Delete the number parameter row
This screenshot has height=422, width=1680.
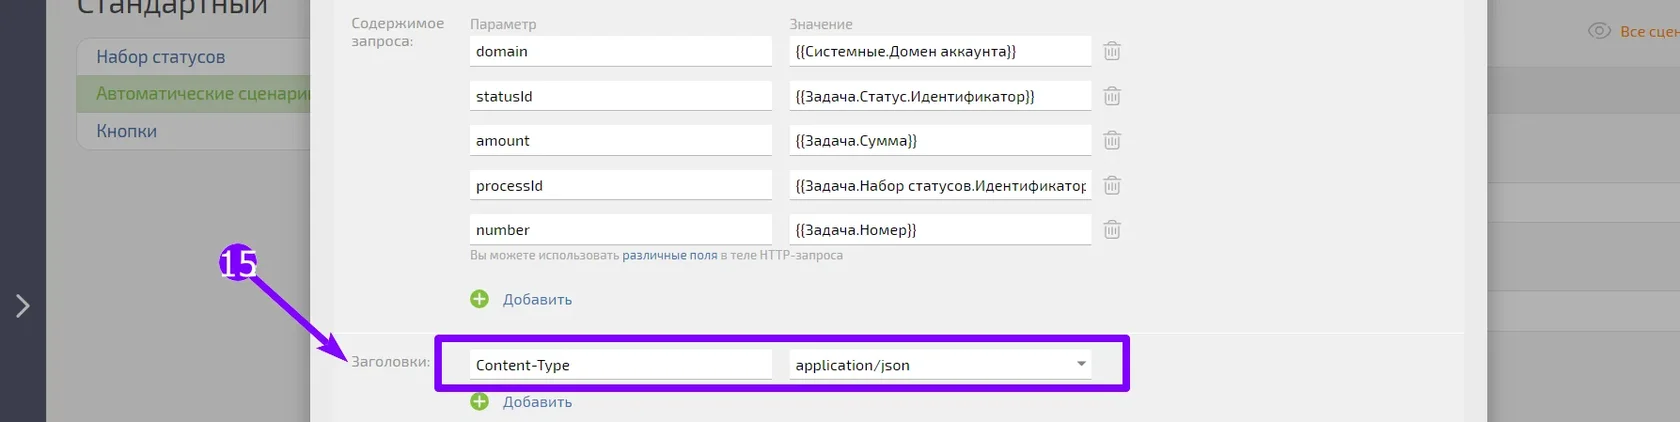(x=1112, y=230)
